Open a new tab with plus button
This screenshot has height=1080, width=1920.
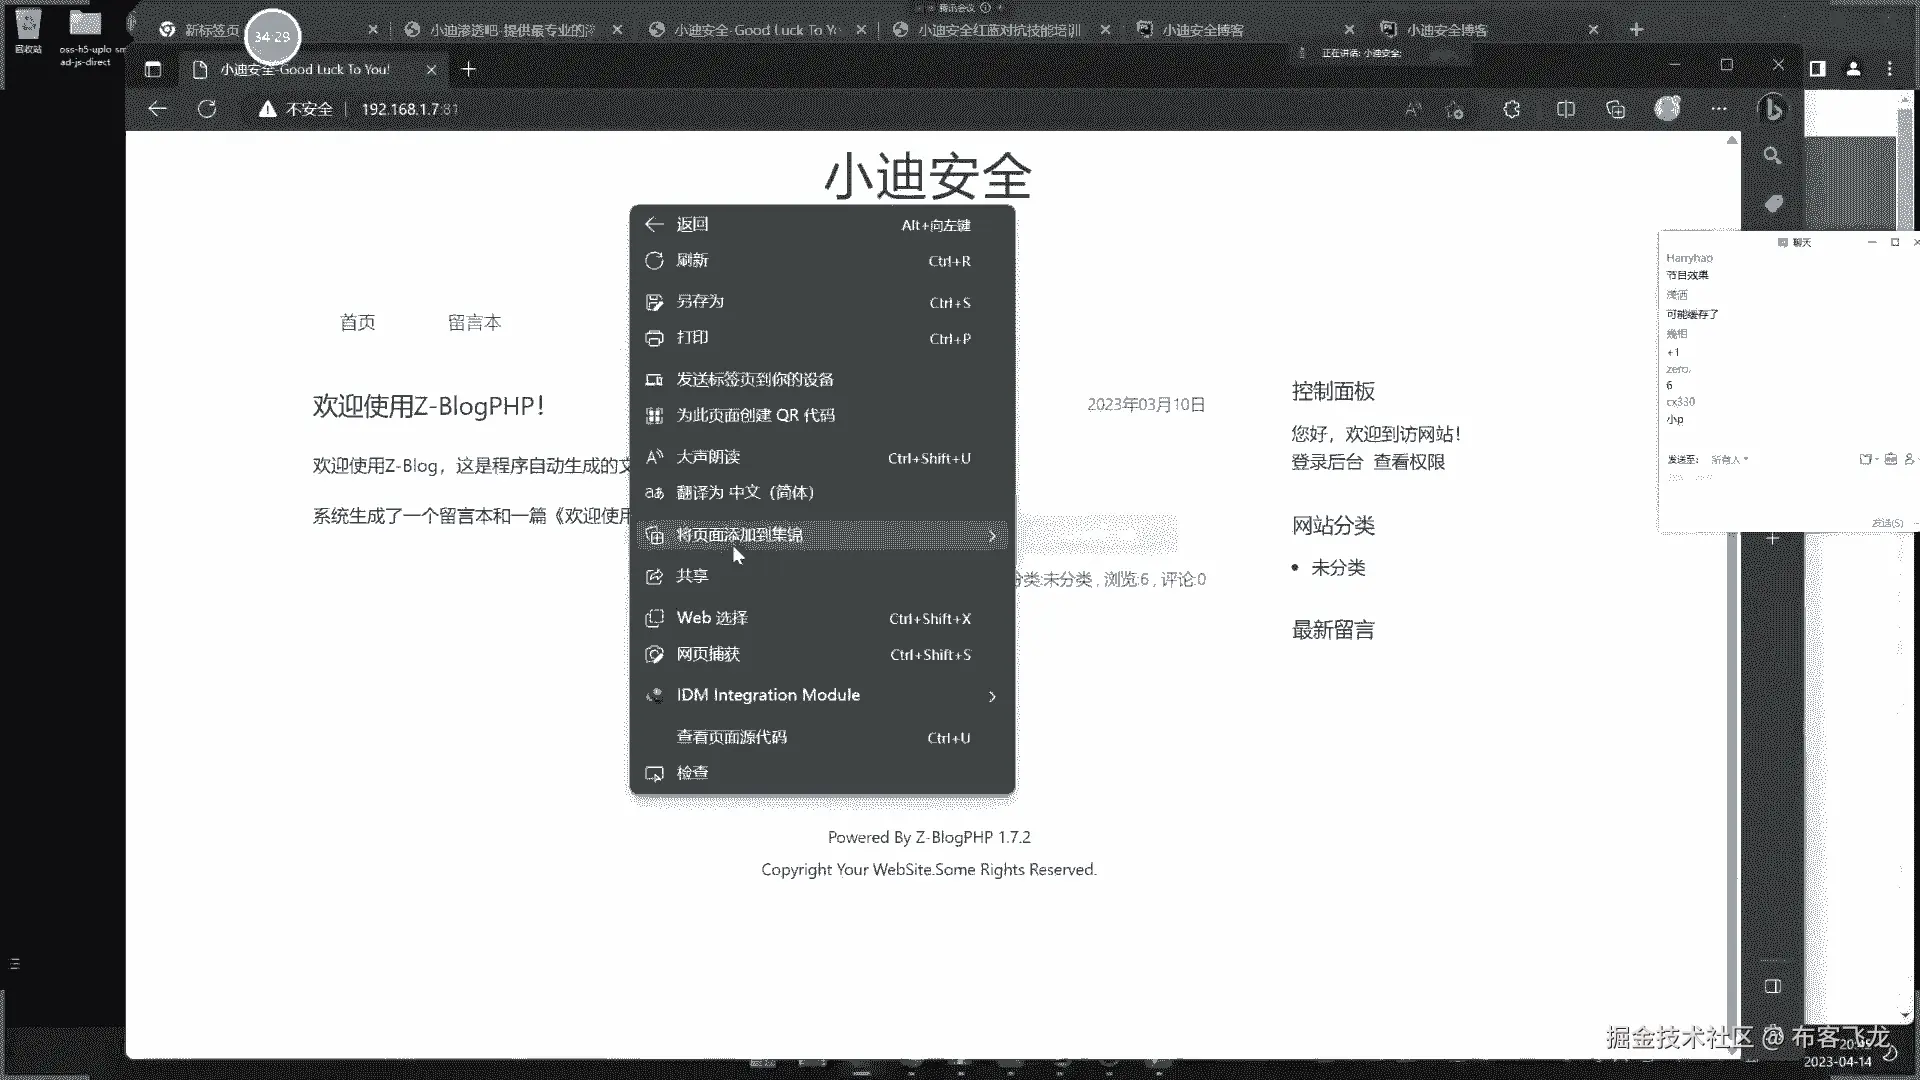tap(468, 69)
